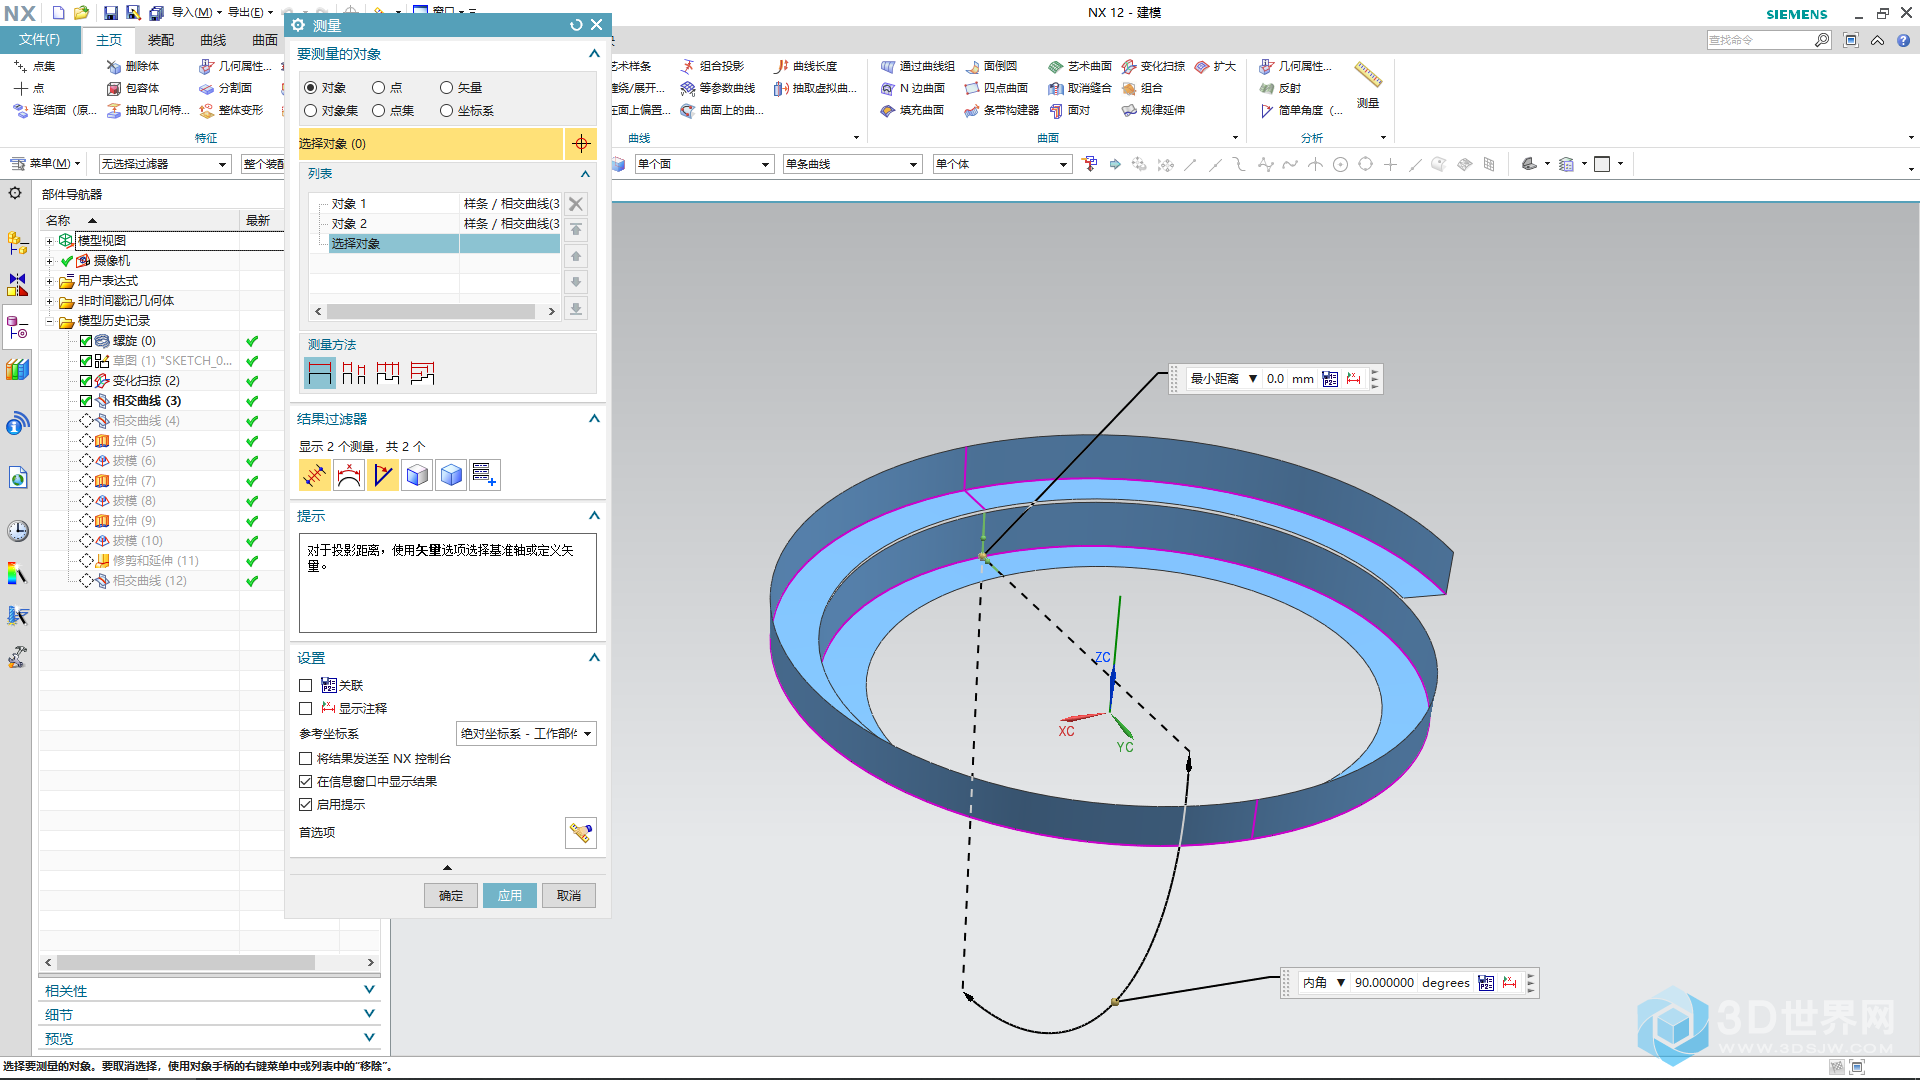
Task: Click the 选择对象 (0) selection bar
Action: pos(431,143)
